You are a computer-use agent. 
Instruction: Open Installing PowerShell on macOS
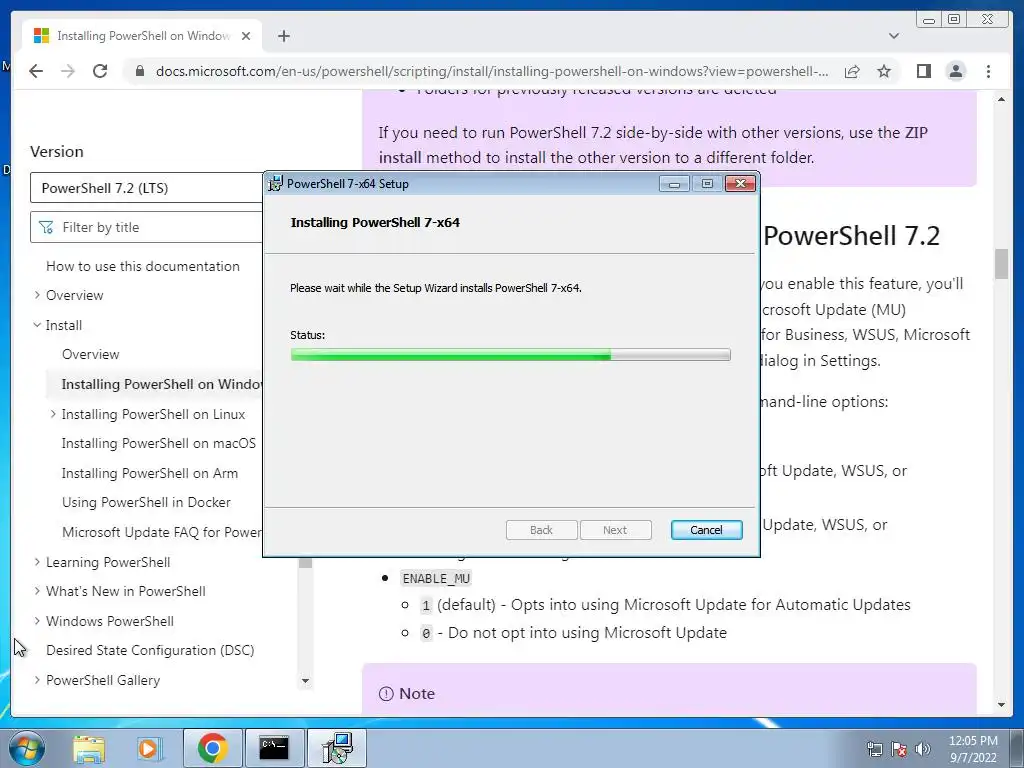[x=159, y=443]
